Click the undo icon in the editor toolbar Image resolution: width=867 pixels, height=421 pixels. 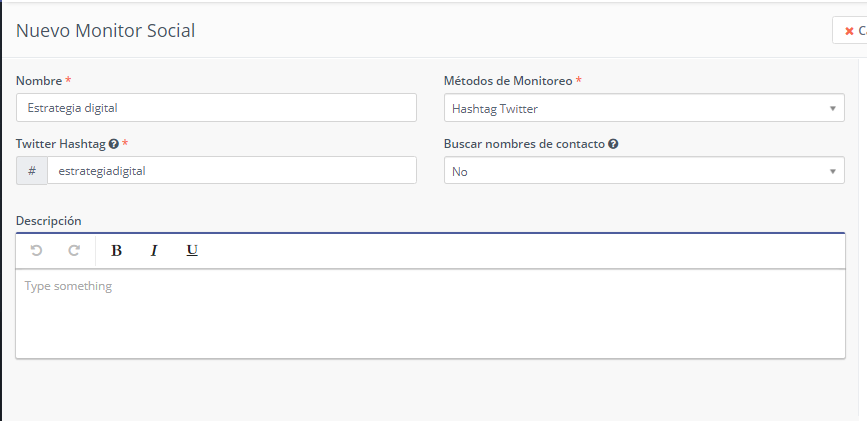[x=37, y=251]
